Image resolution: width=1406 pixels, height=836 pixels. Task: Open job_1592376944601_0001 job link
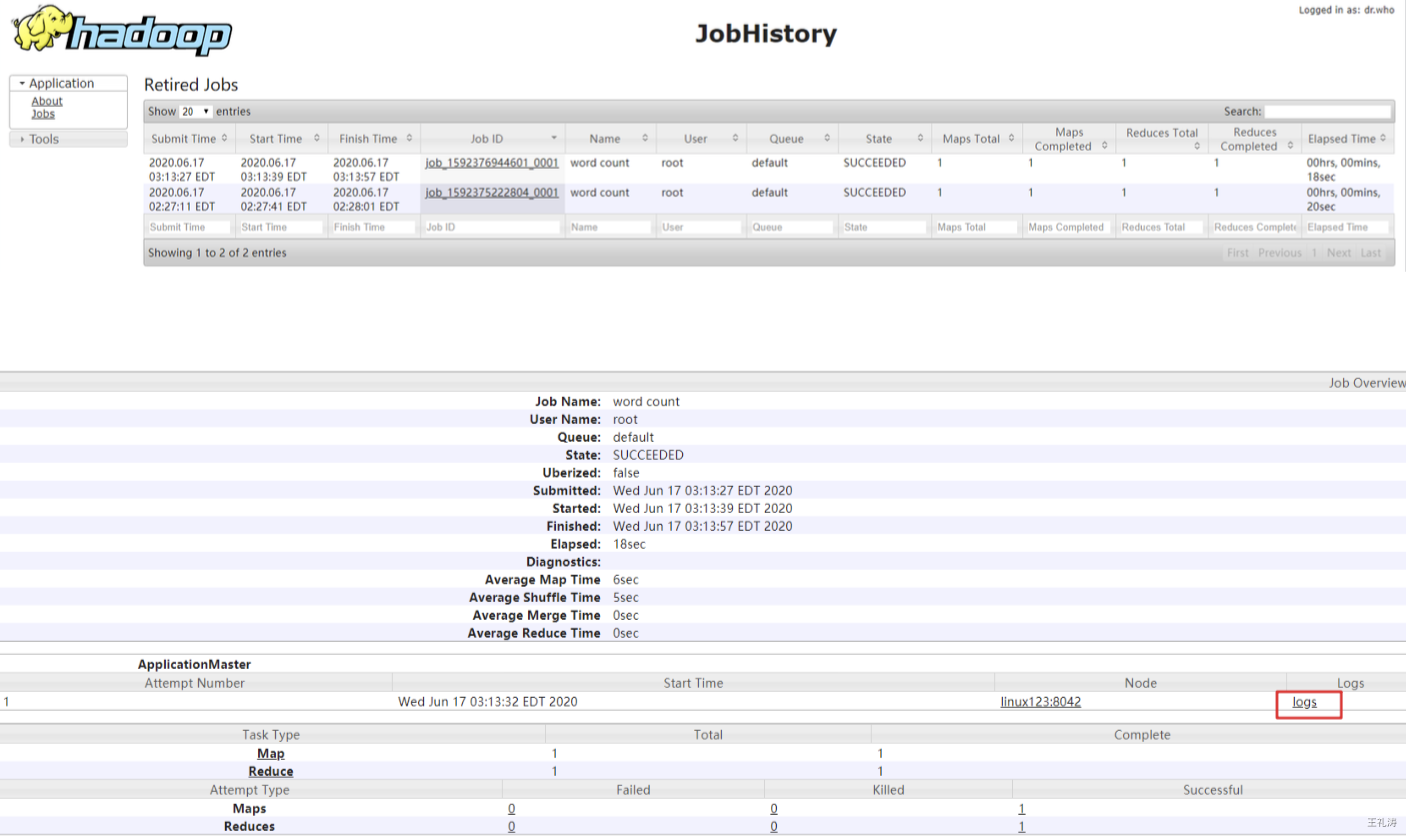[x=492, y=163]
